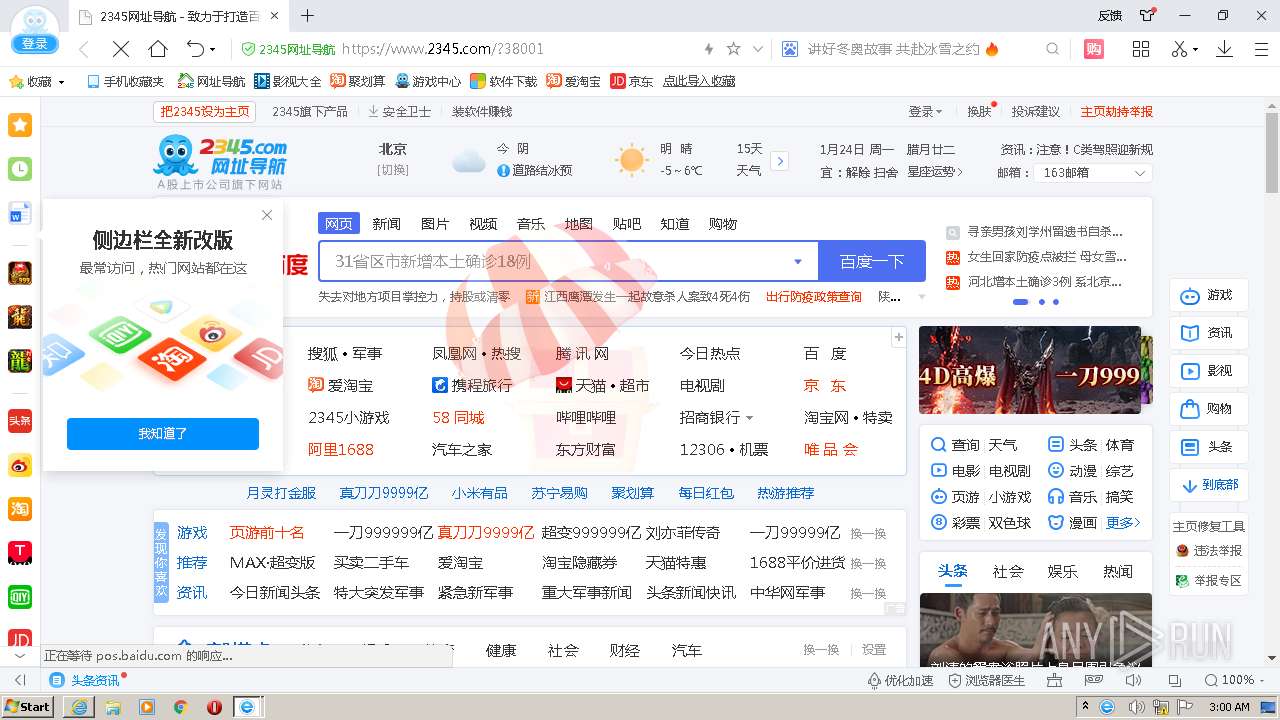
Task: Launch Internet Explorer from taskbar
Action: (79, 706)
